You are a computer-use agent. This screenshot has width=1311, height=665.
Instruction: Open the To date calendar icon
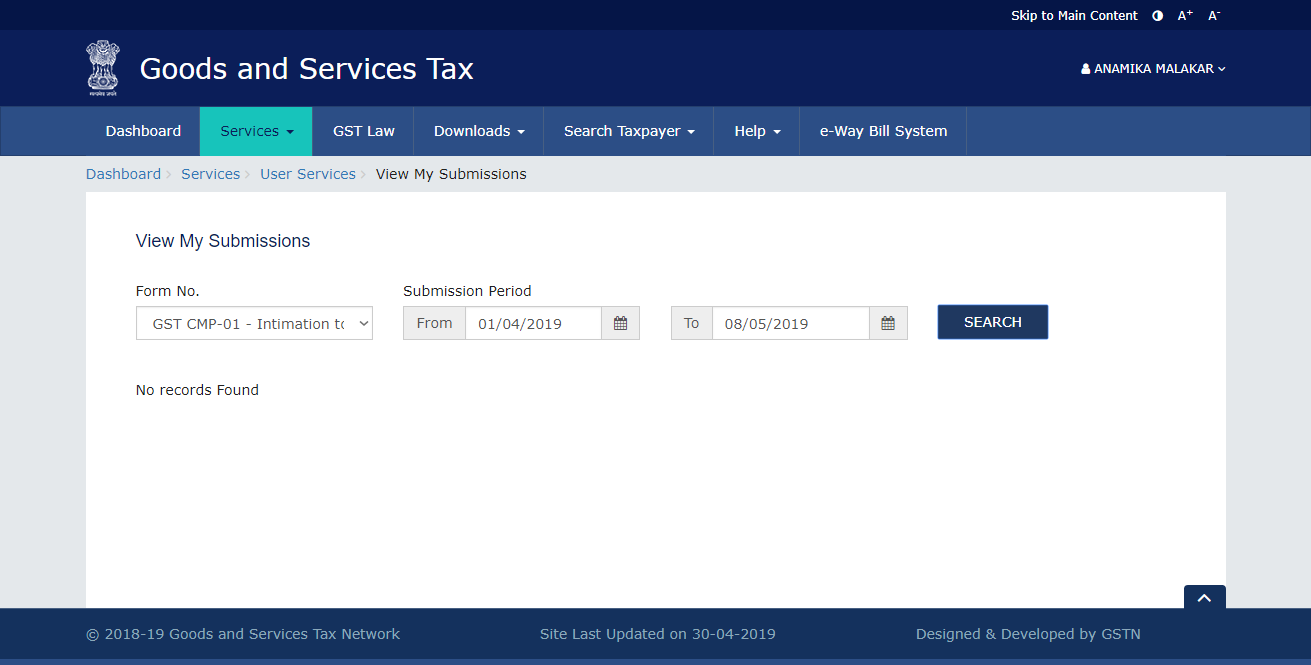coord(888,323)
